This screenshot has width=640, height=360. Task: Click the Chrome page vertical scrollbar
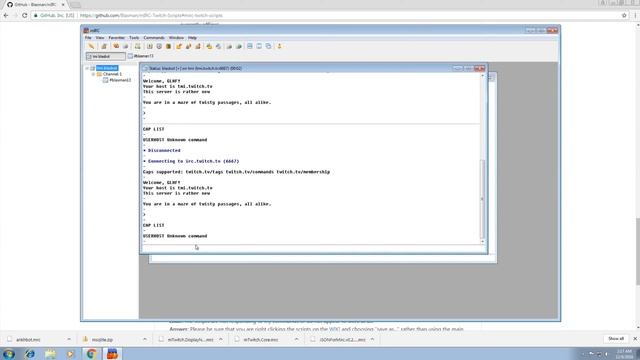[x=638, y=251]
